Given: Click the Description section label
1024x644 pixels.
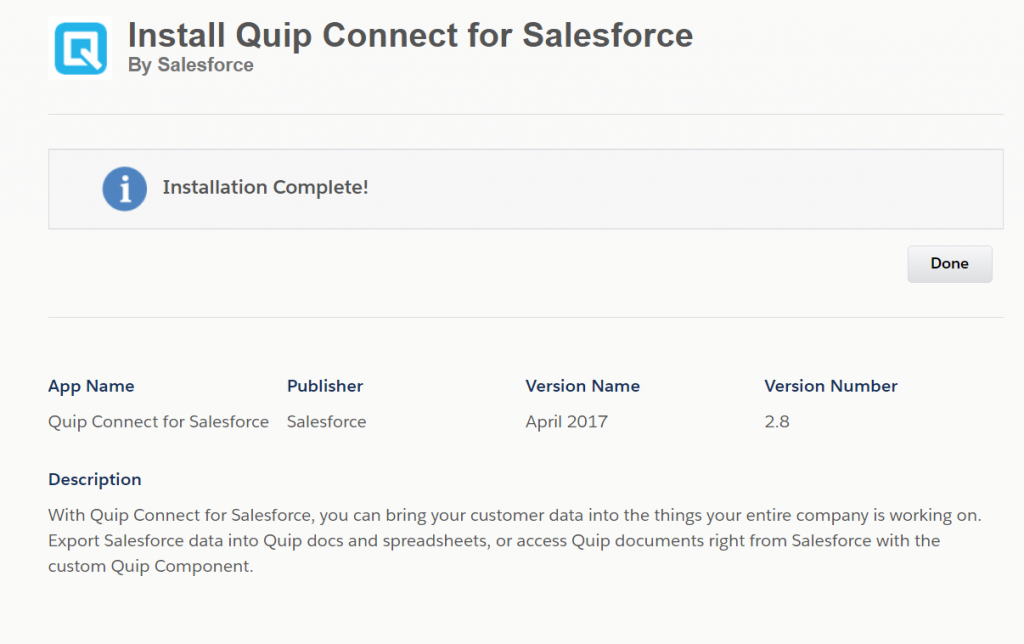Looking at the screenshot, I should click(95, 479).
